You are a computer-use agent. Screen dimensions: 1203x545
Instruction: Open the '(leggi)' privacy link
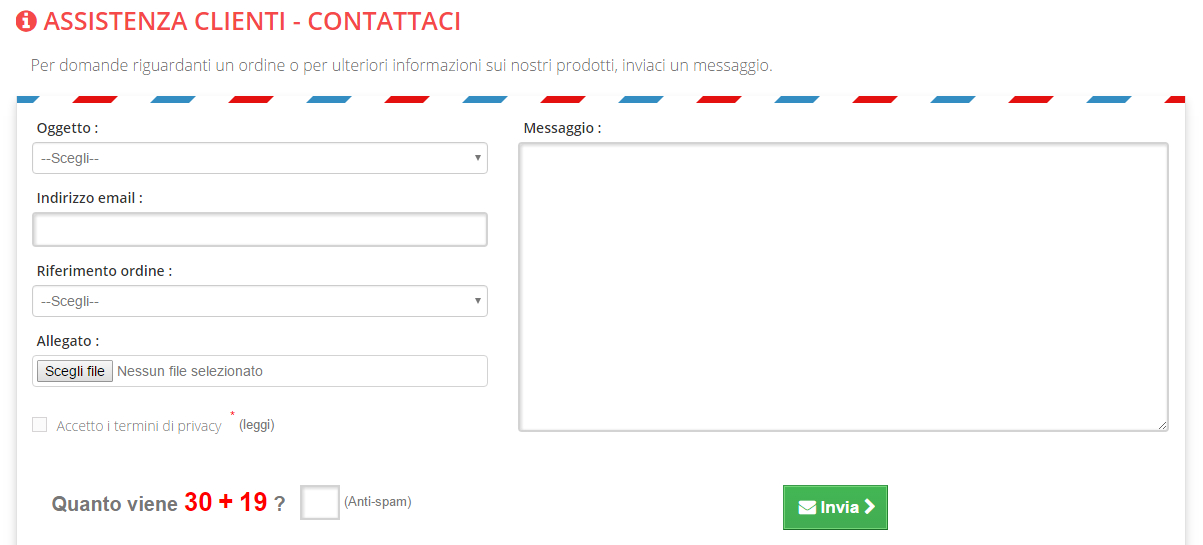point(256,425)
